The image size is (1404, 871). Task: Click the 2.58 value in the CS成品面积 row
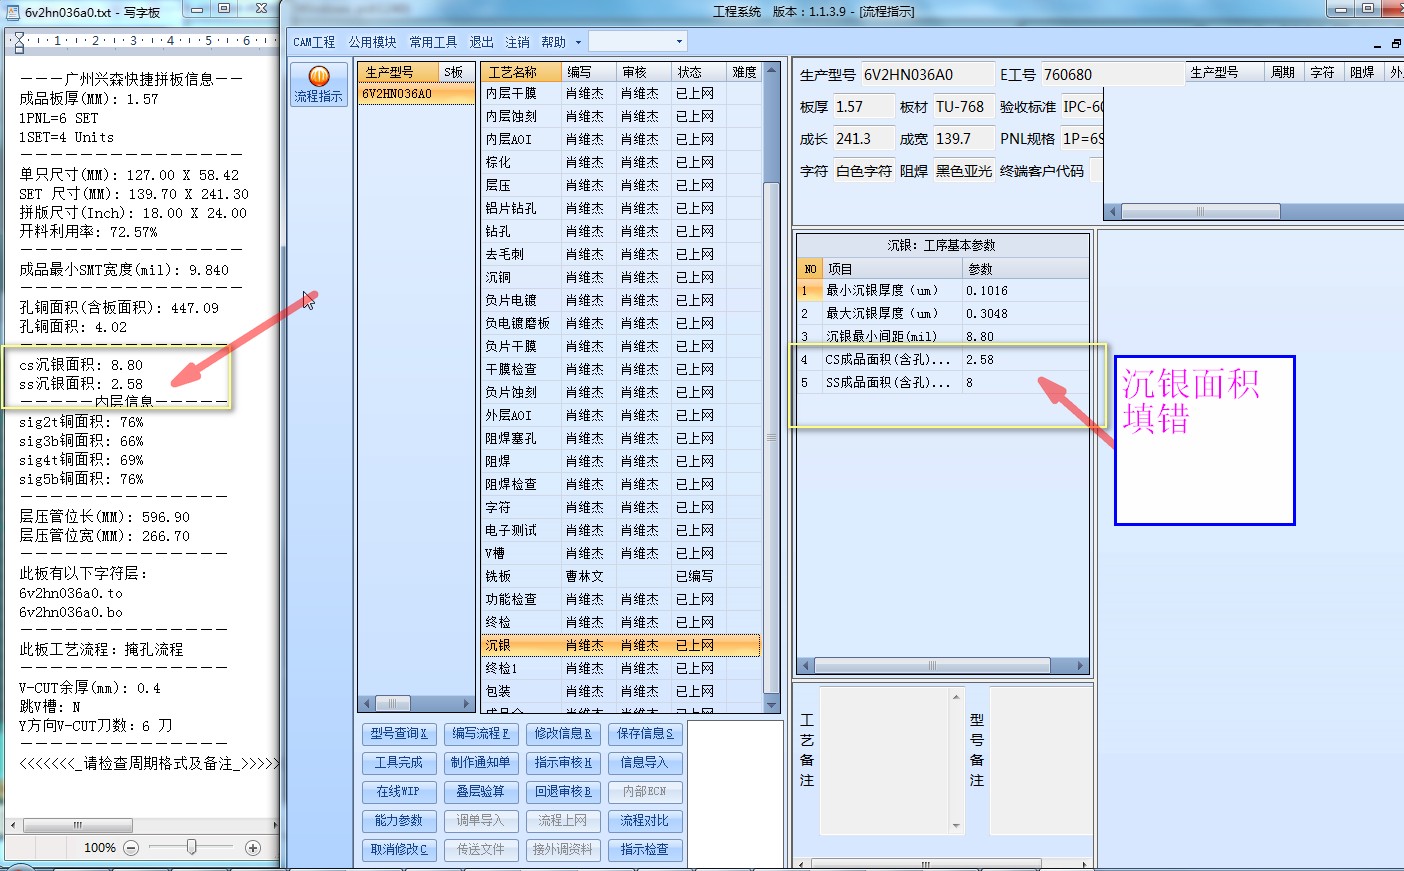pos(1025,359)
